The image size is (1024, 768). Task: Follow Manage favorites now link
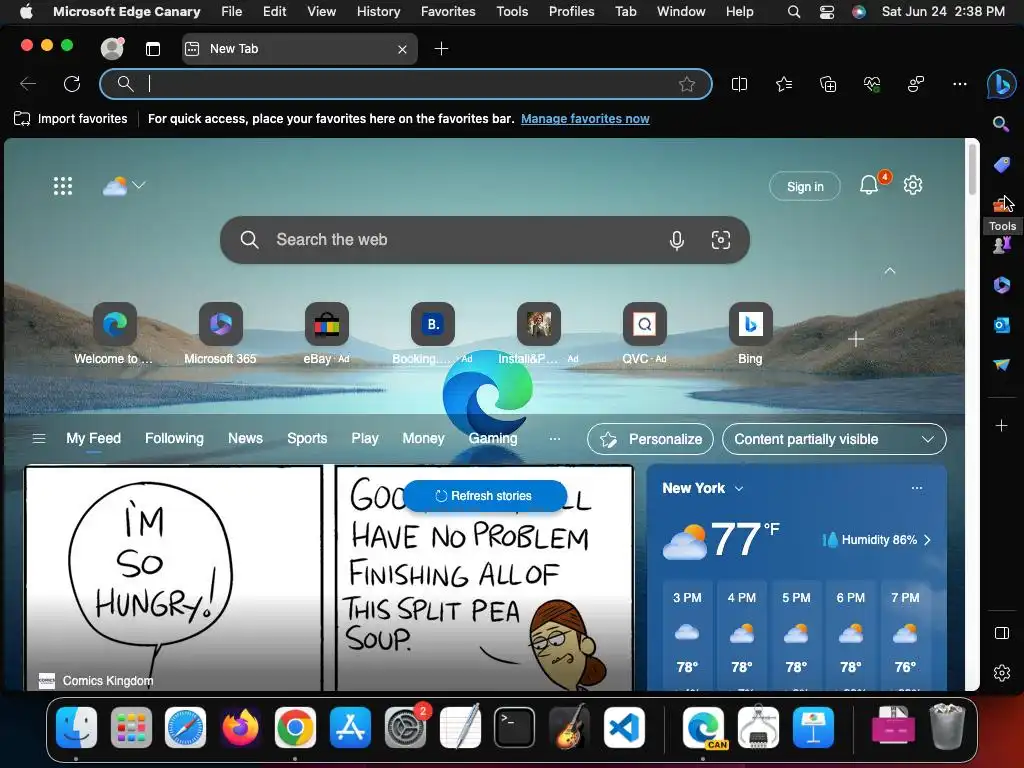tap(585, 119)
